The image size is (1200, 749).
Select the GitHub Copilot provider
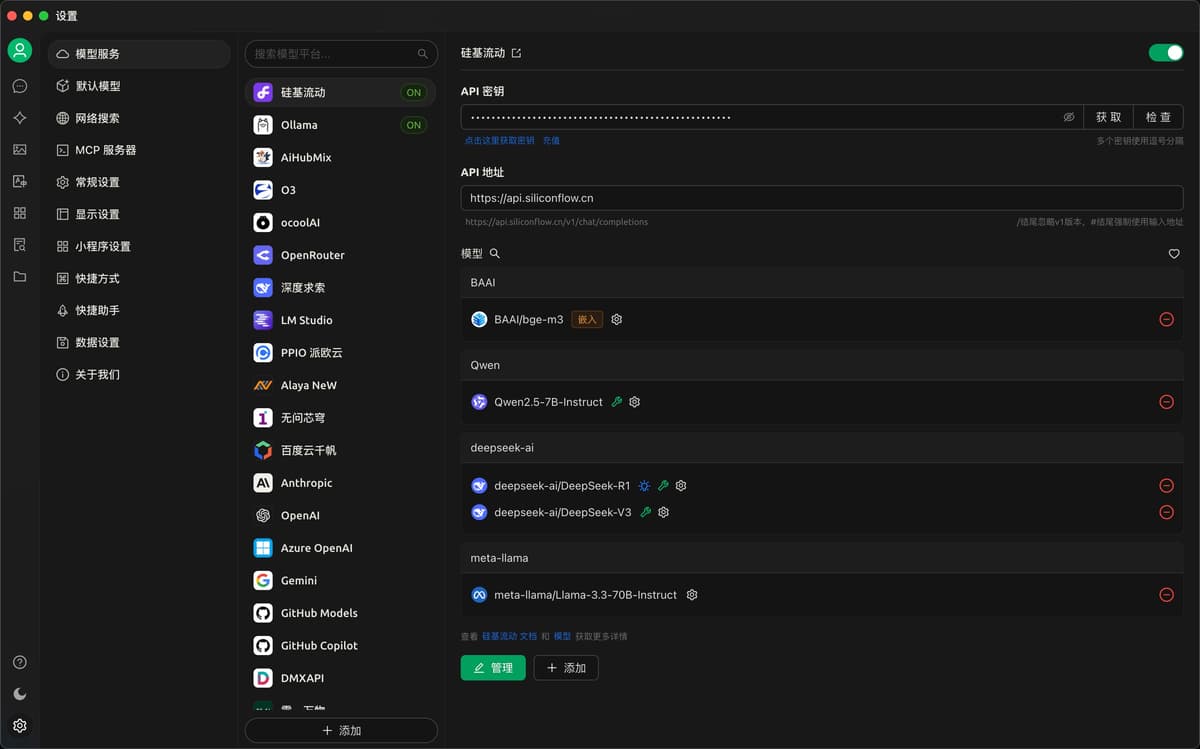click(341, 645)
